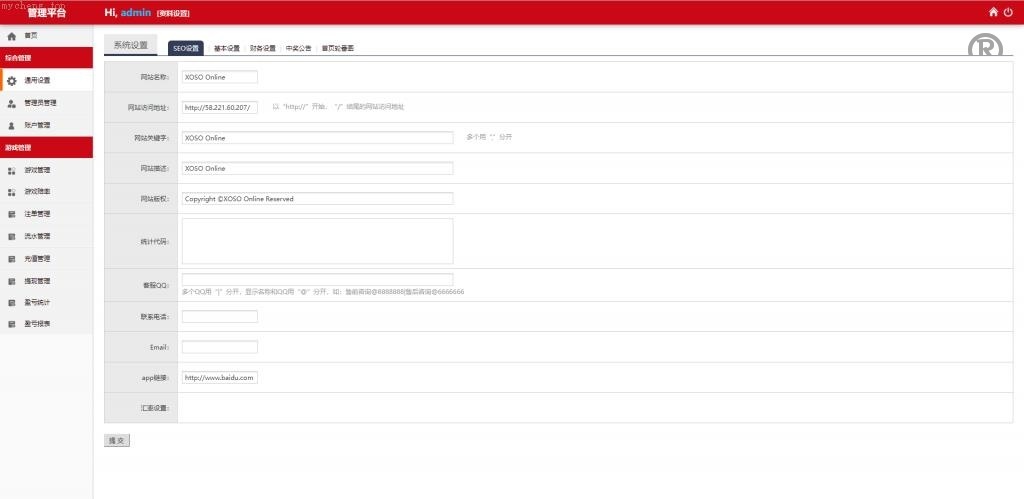1024x499 pixels.
Task: Switch to the 基本设置 tab
Action: (227, 48)
